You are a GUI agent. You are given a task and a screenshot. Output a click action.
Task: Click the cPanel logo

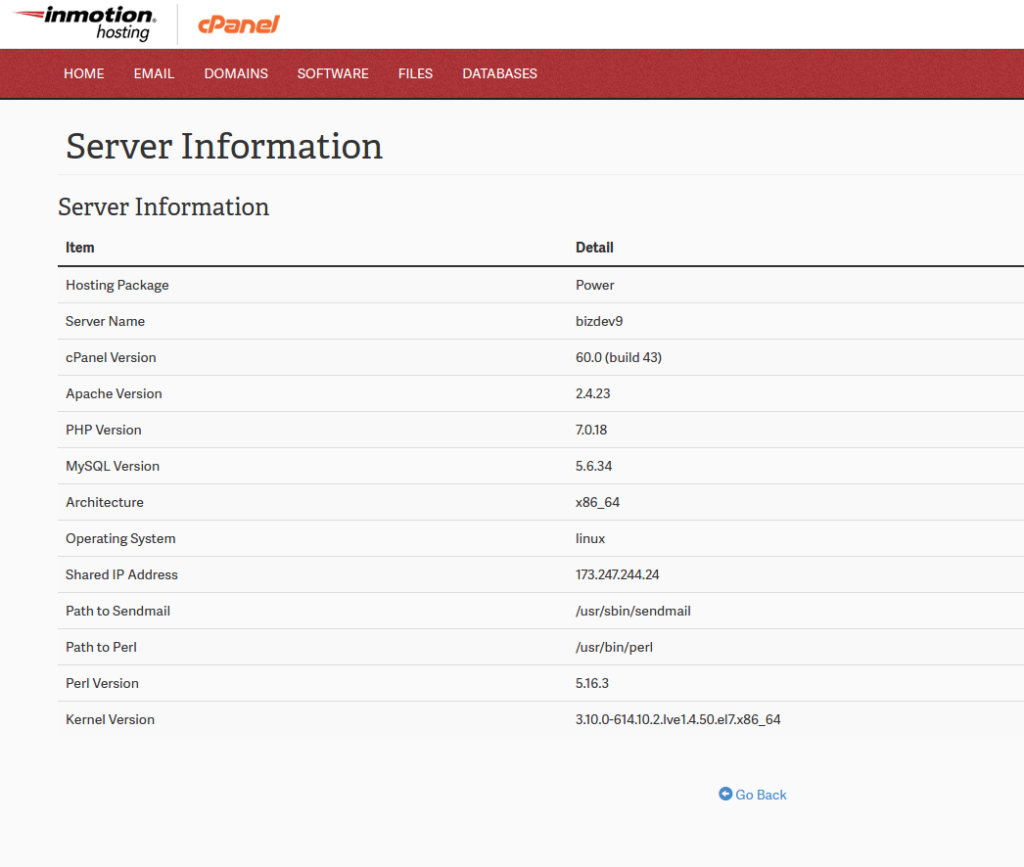point(240,24)
